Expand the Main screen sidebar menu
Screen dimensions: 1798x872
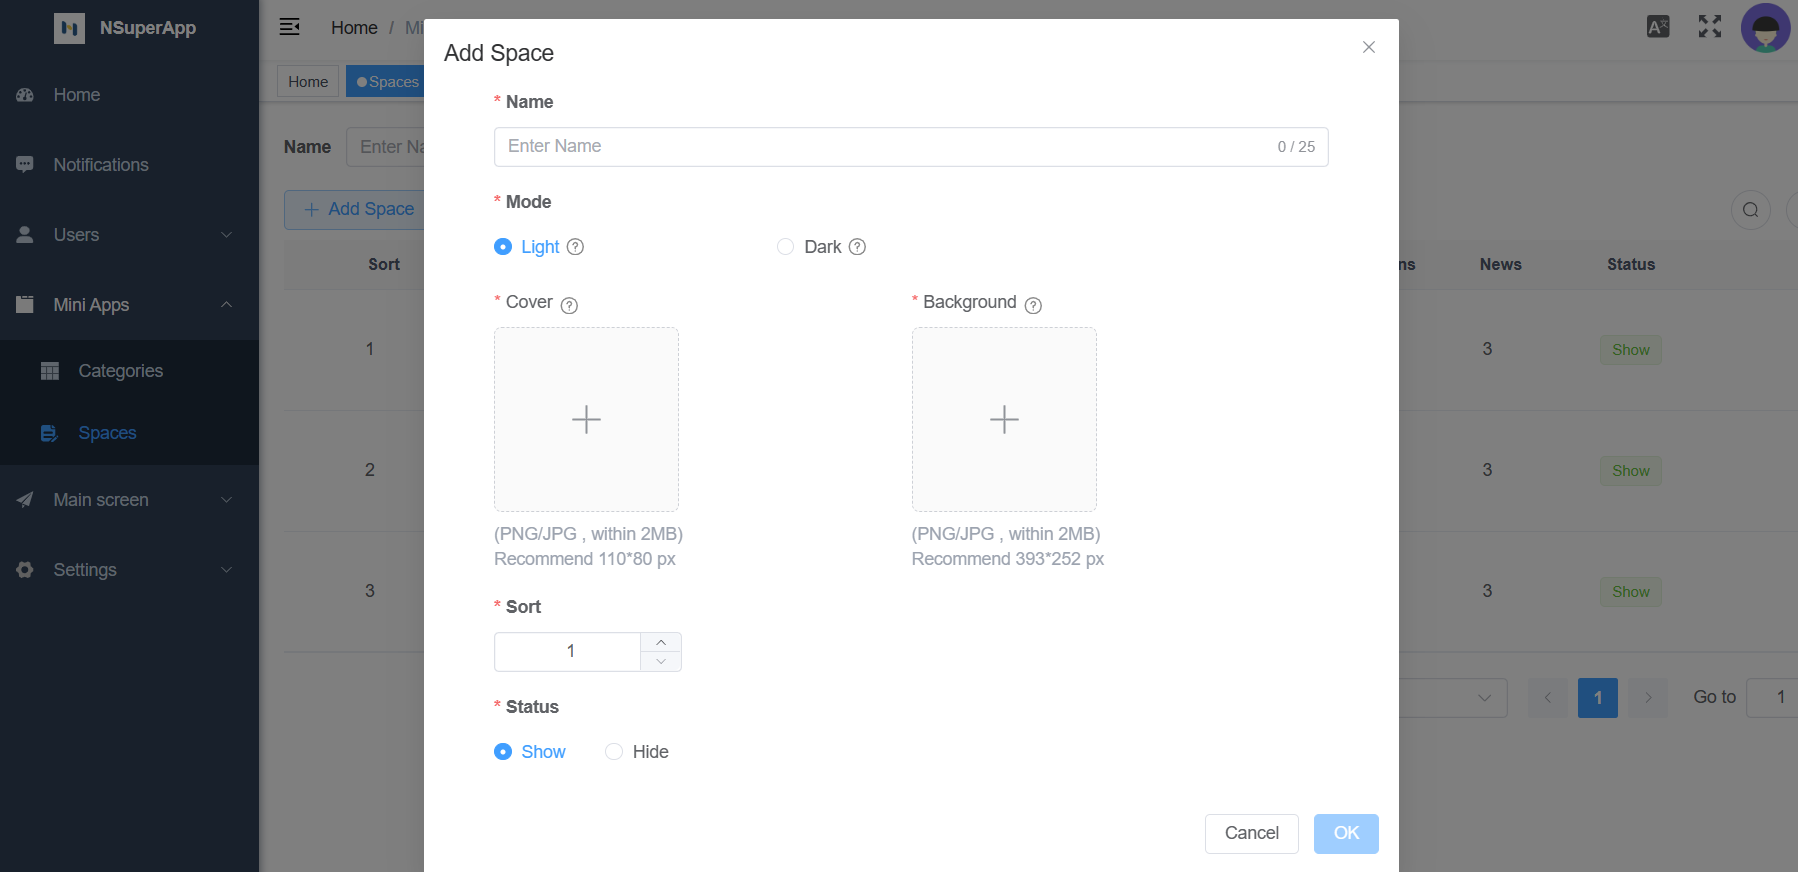[x=129, y=500]
